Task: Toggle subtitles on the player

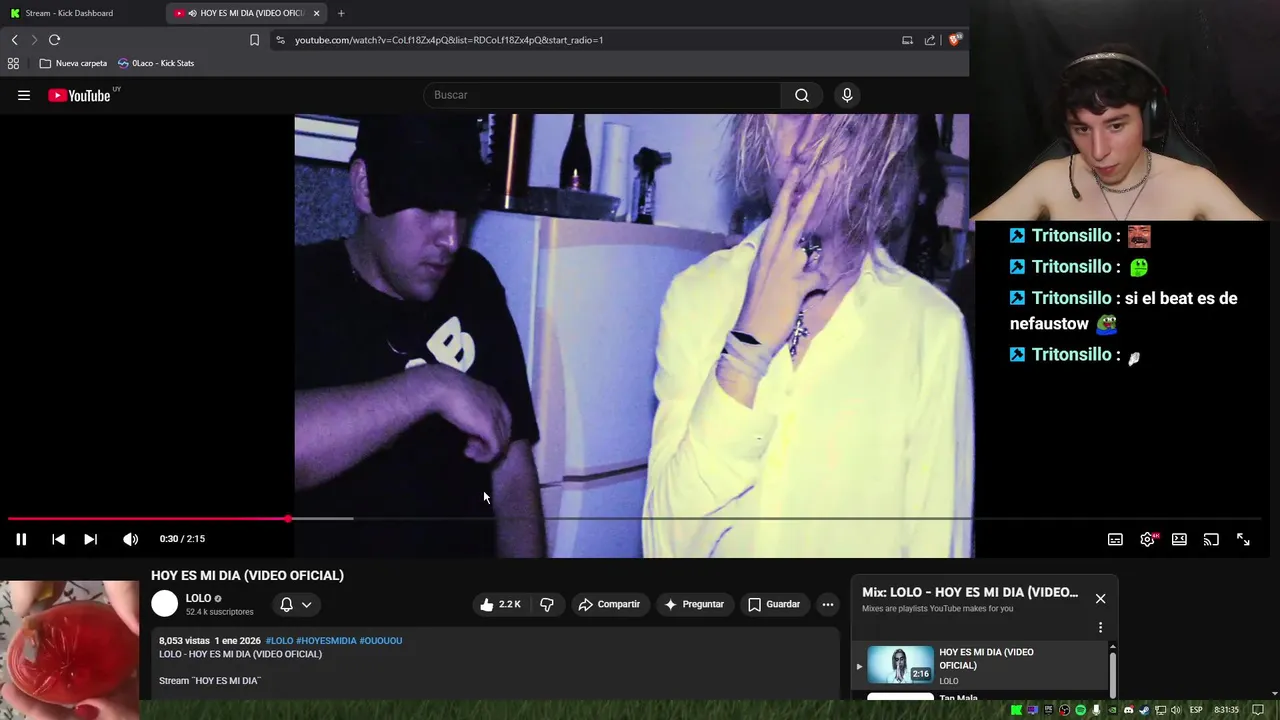Action: click(x=1115, y=539)
